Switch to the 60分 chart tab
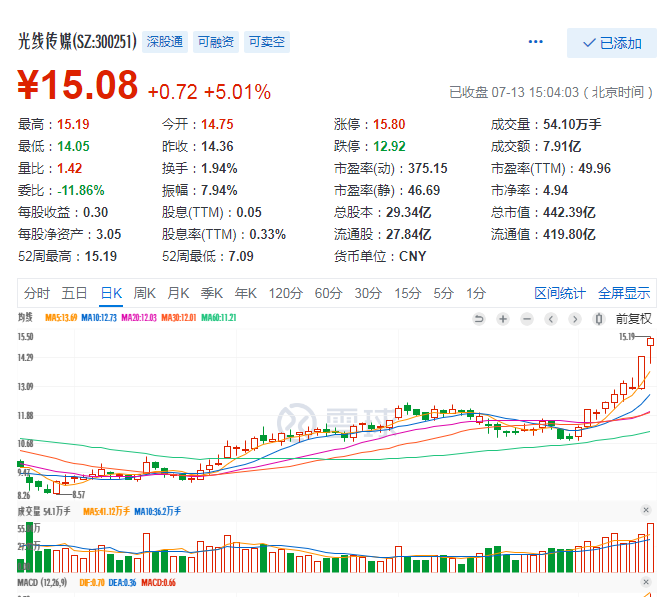This screenshot has height=597, width=670. 328,293
